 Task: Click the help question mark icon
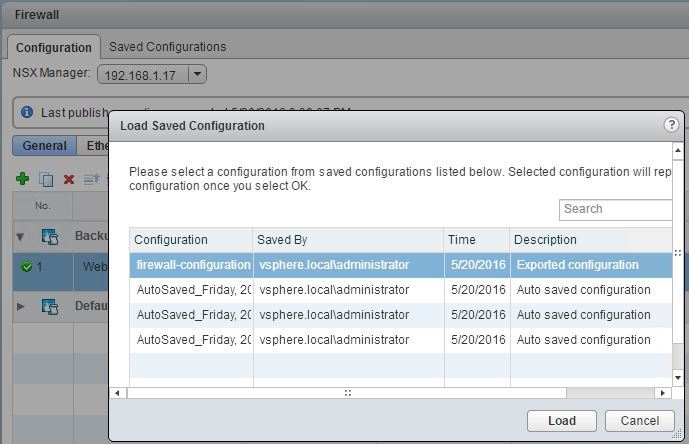[x=671, y=125]
